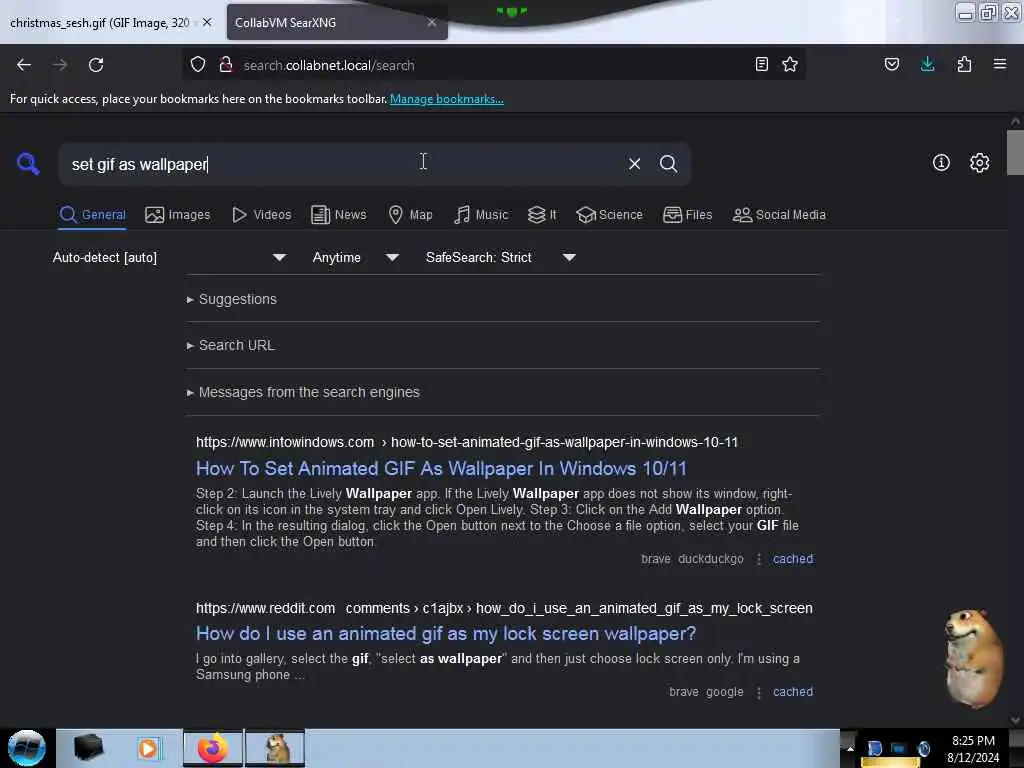Screen dimensions: 1024x768
Task: Clear the search query with the X
Action: 634,164
